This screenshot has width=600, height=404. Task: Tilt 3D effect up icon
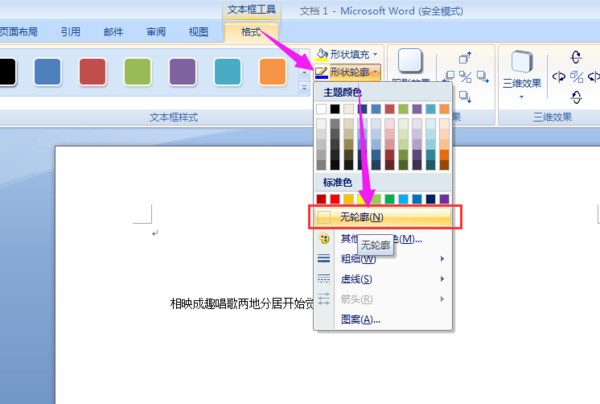(x=576, y=57)
